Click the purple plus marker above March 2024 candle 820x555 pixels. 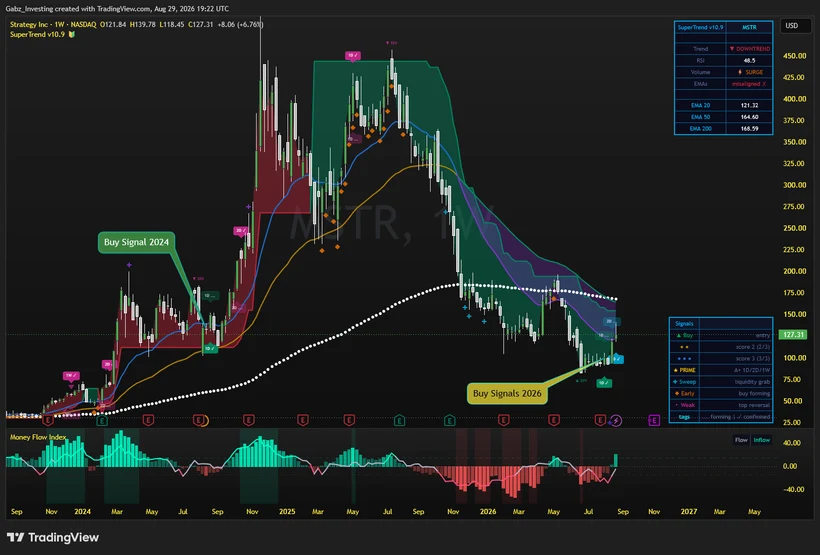(129, 265)
